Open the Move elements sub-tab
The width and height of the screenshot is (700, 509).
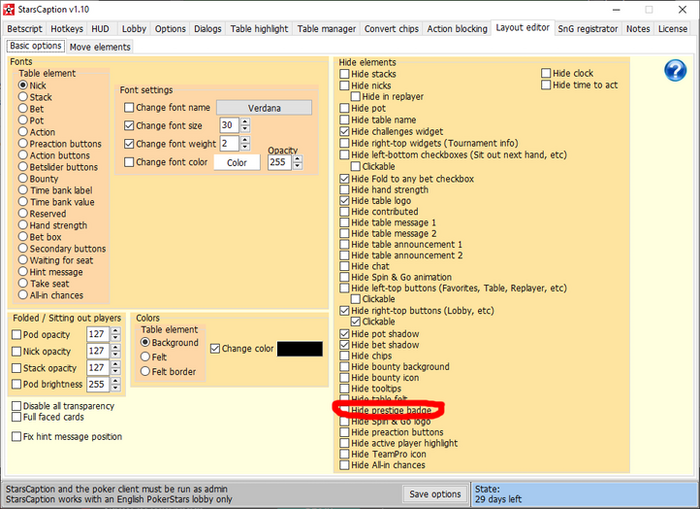pos(100,47)
